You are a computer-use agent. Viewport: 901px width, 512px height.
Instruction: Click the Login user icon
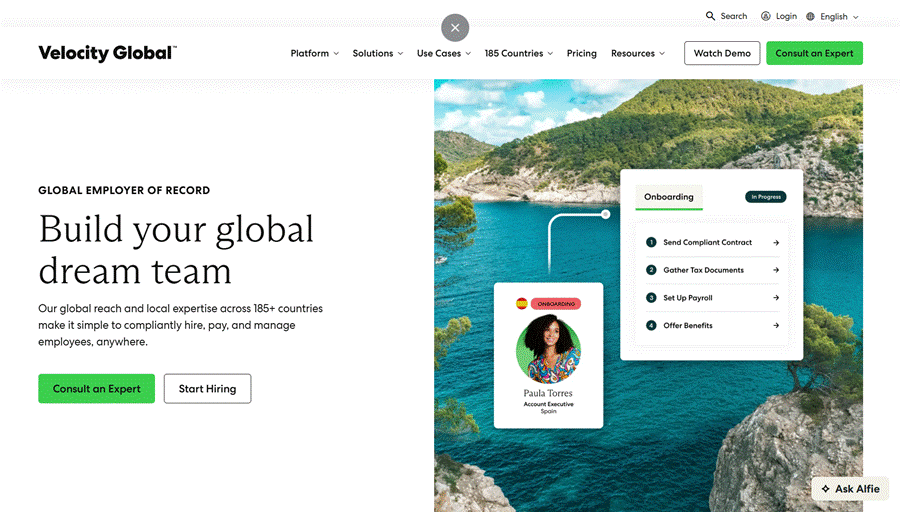click(x=766, y=16)
